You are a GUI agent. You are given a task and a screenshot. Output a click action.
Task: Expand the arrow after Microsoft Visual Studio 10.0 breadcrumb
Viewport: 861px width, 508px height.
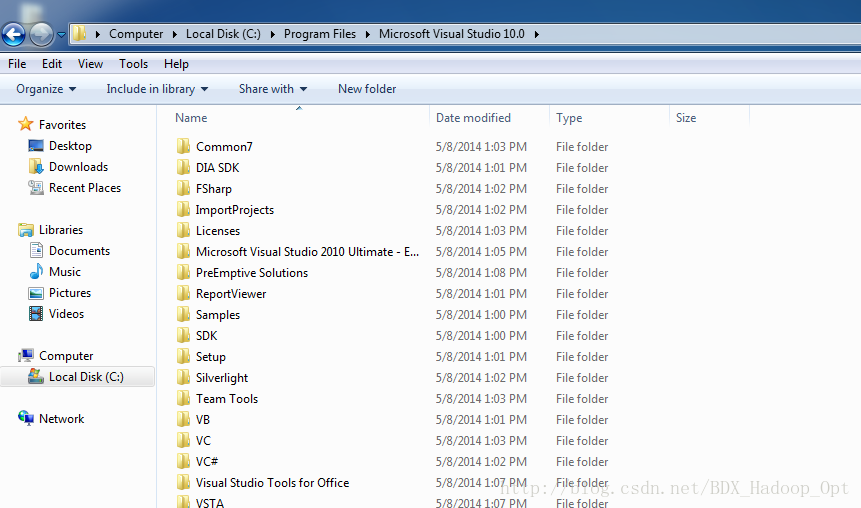[536, 34]
